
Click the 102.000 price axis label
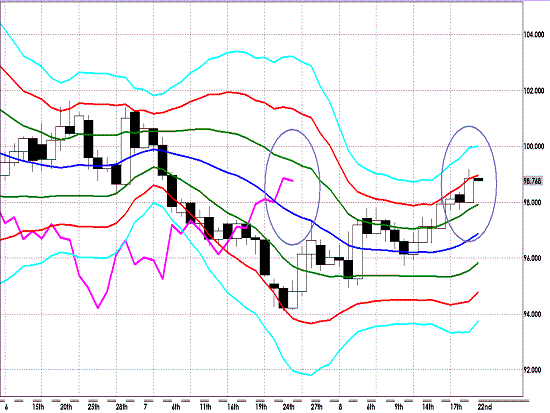tap(534, 91)
